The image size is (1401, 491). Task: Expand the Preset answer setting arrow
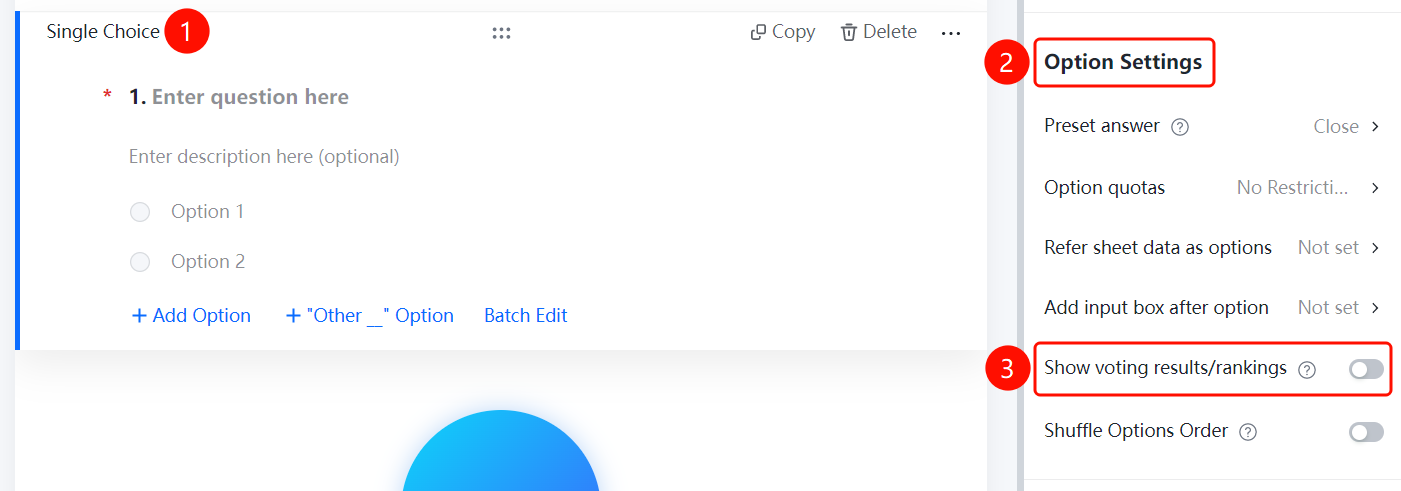pyautogui.click(x=1376, y=127)
